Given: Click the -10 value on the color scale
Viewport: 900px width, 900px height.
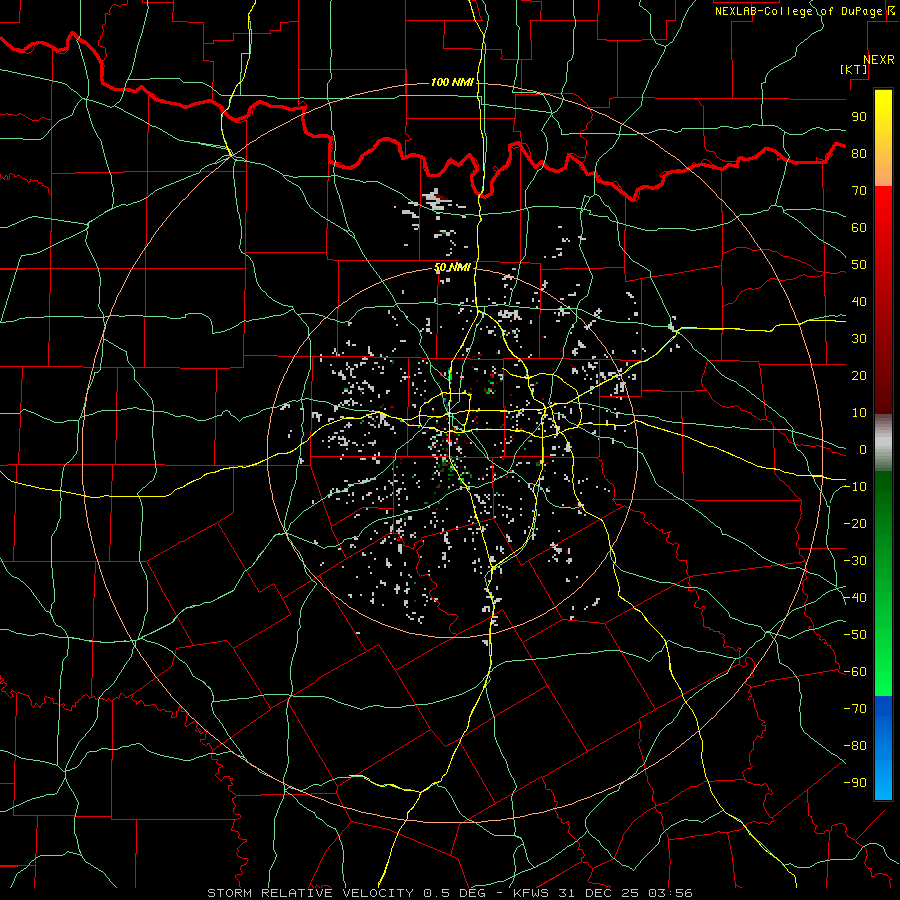Looking at the screenshot, I should [x=855, y=487].
